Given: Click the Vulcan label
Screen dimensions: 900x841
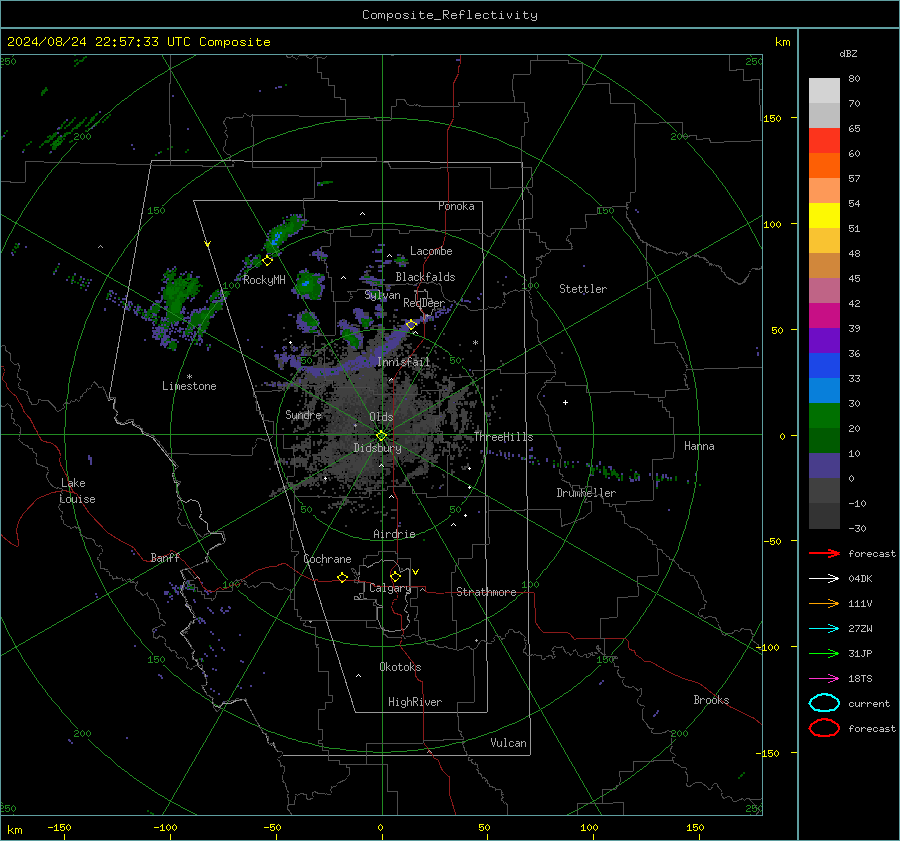Looking at the screenshot, I should [508, 743].
